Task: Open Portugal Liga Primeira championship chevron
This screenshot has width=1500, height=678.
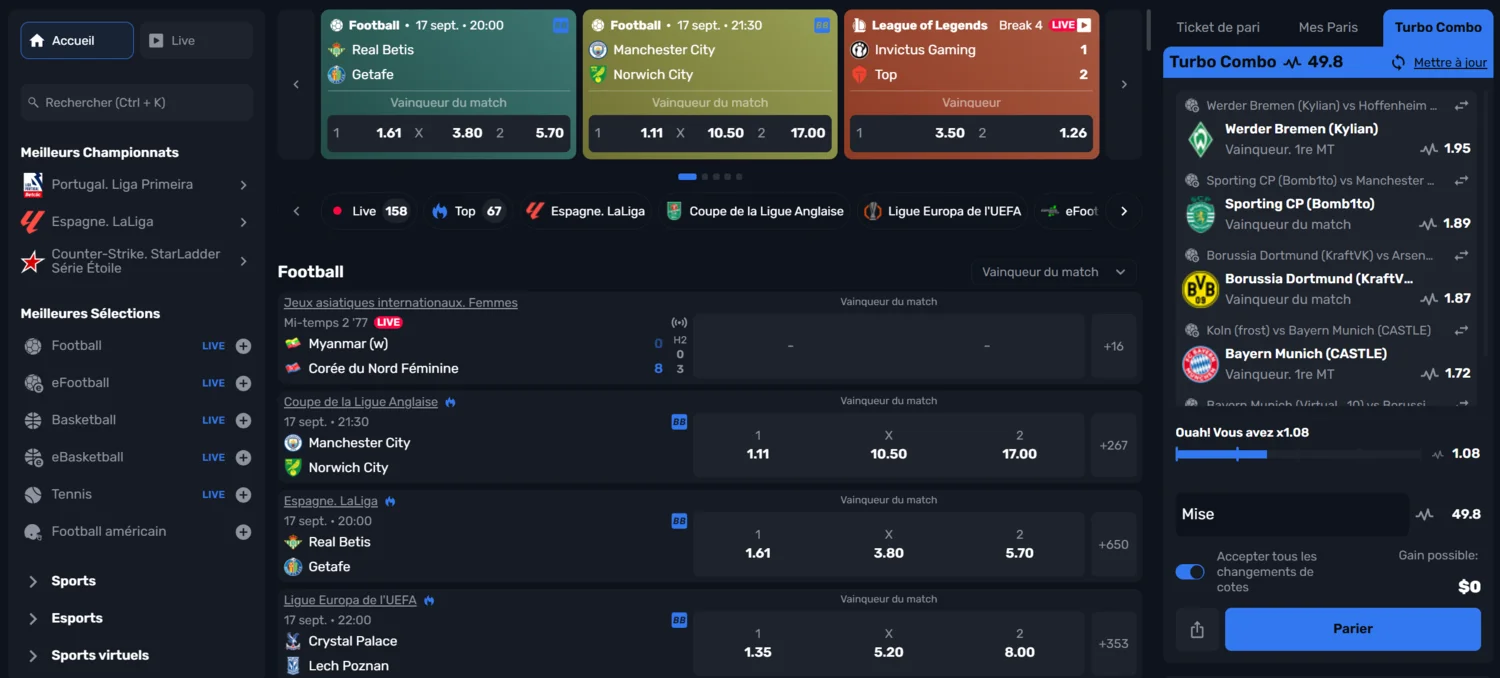Action: 243,185
